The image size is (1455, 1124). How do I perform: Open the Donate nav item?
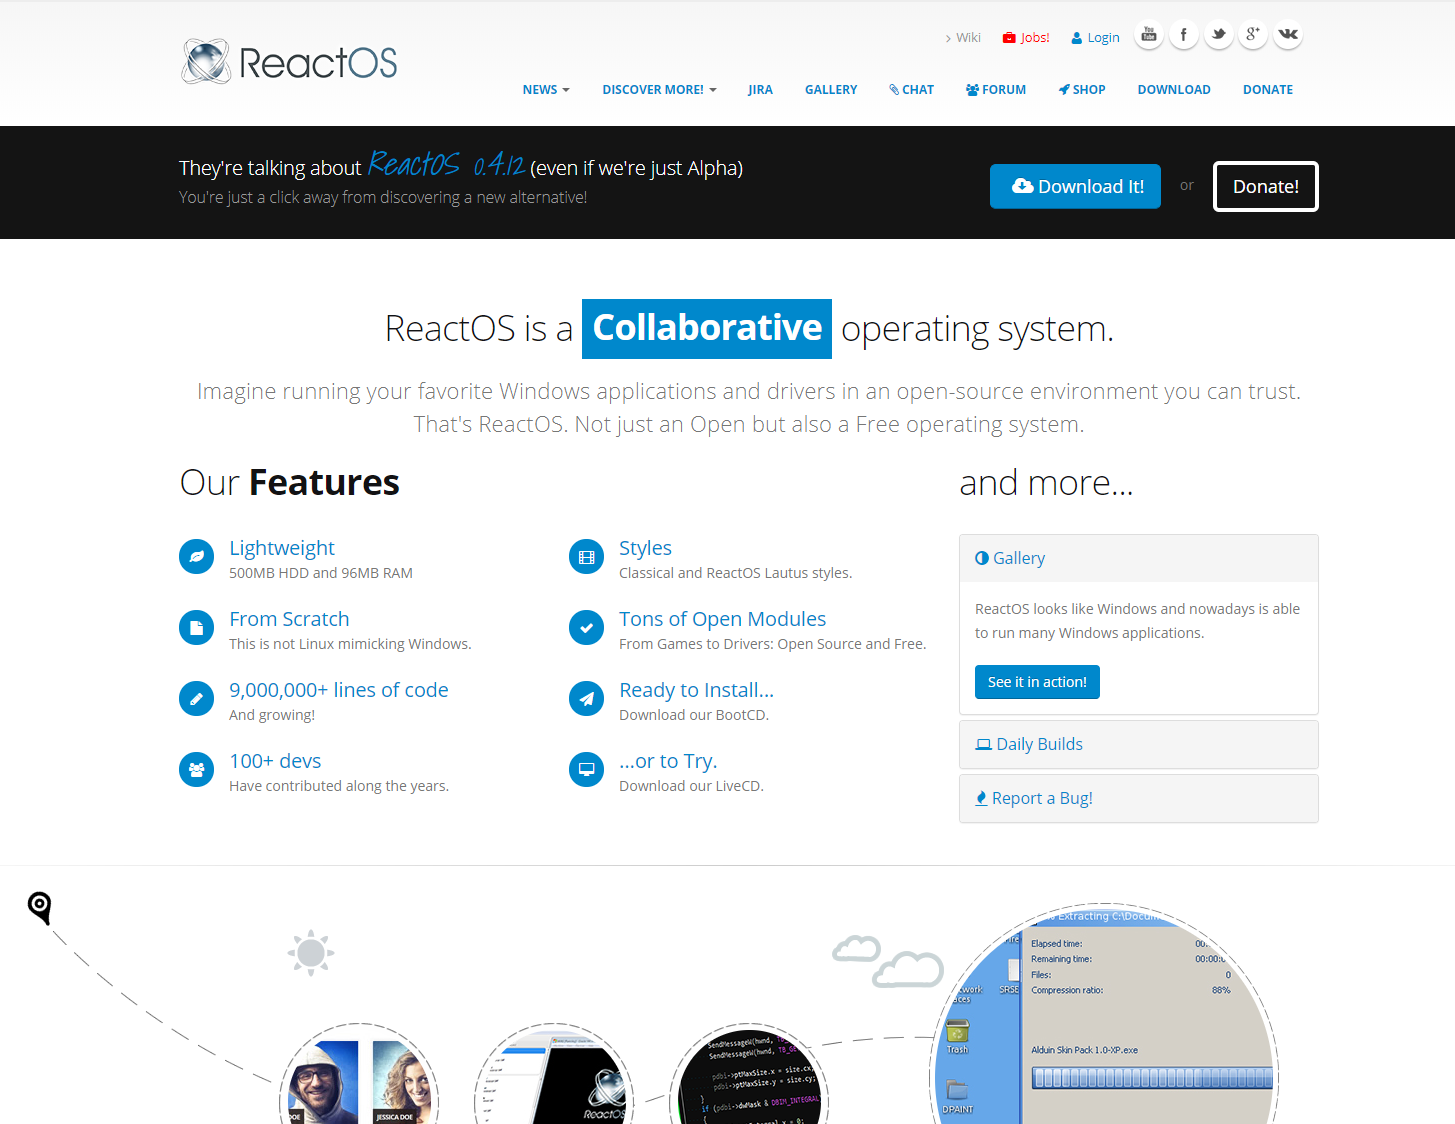[x=1268, y=90]
